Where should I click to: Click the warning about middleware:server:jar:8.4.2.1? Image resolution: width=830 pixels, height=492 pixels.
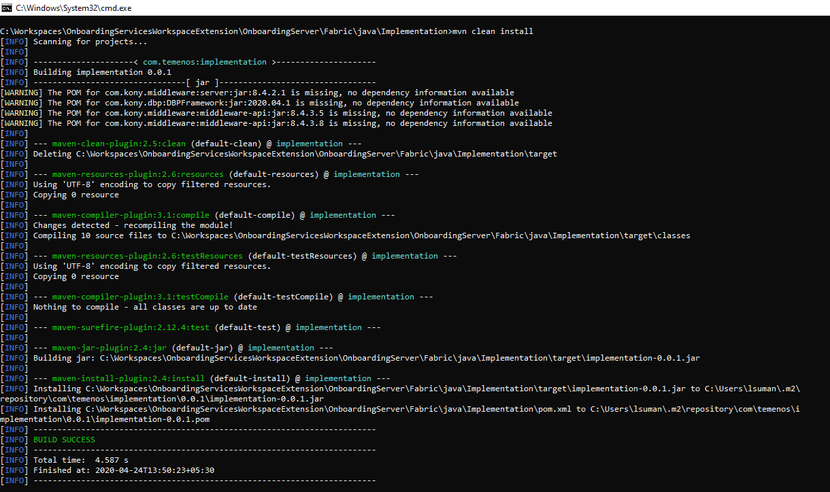point(275,92)
